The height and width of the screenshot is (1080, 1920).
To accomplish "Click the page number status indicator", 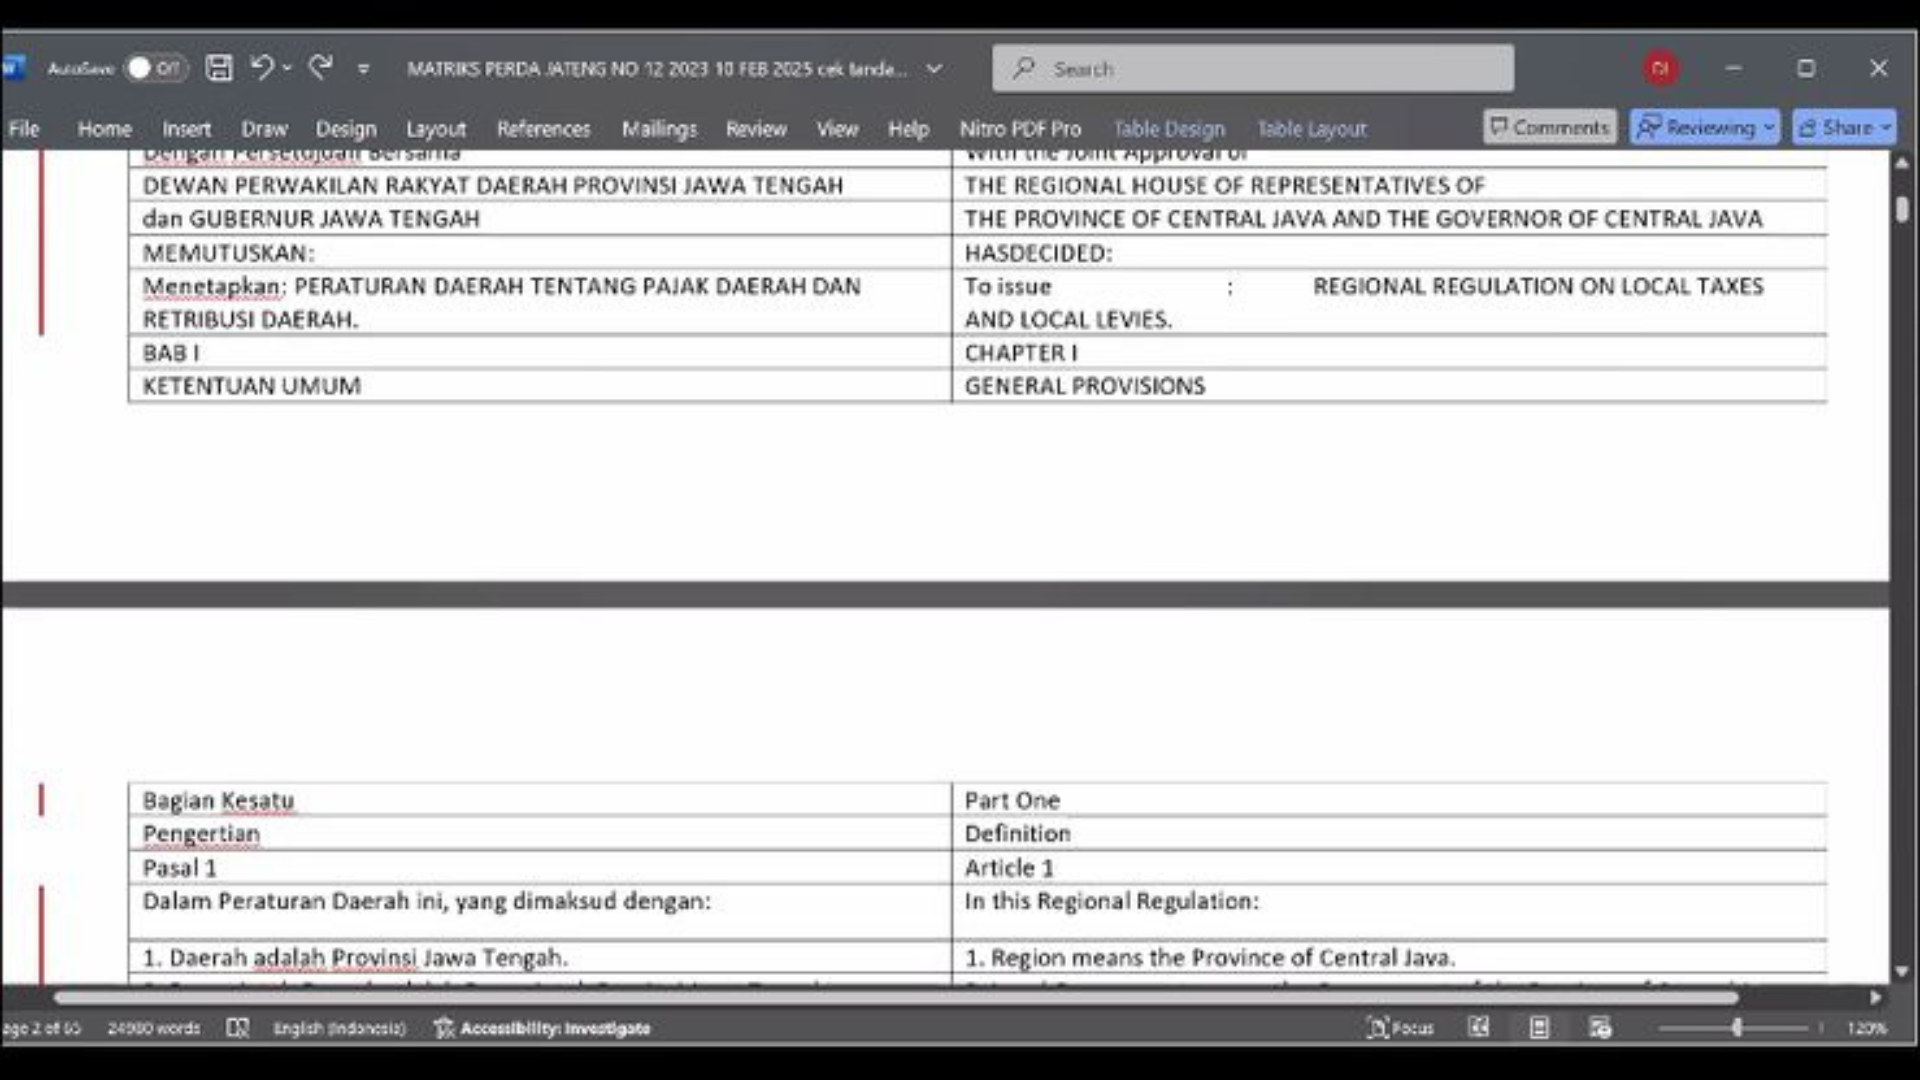I will [x=41, y=1028].
